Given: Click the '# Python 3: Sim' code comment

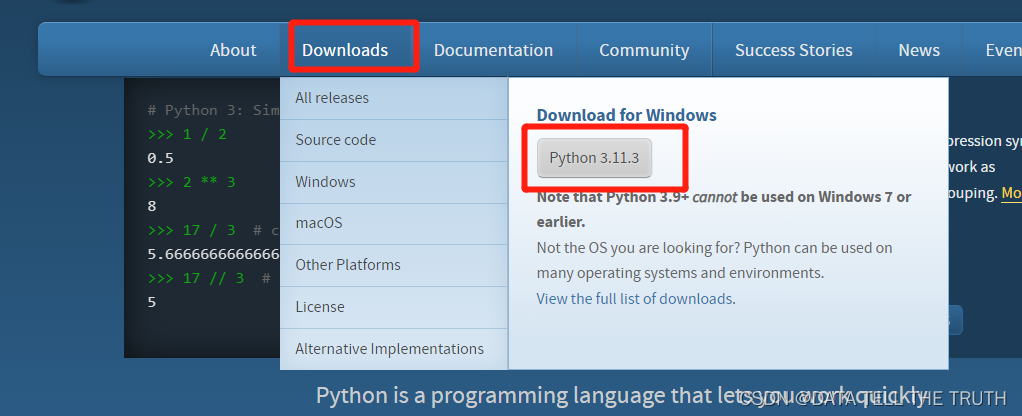Looking at the screenshot, I should [214, 110].
